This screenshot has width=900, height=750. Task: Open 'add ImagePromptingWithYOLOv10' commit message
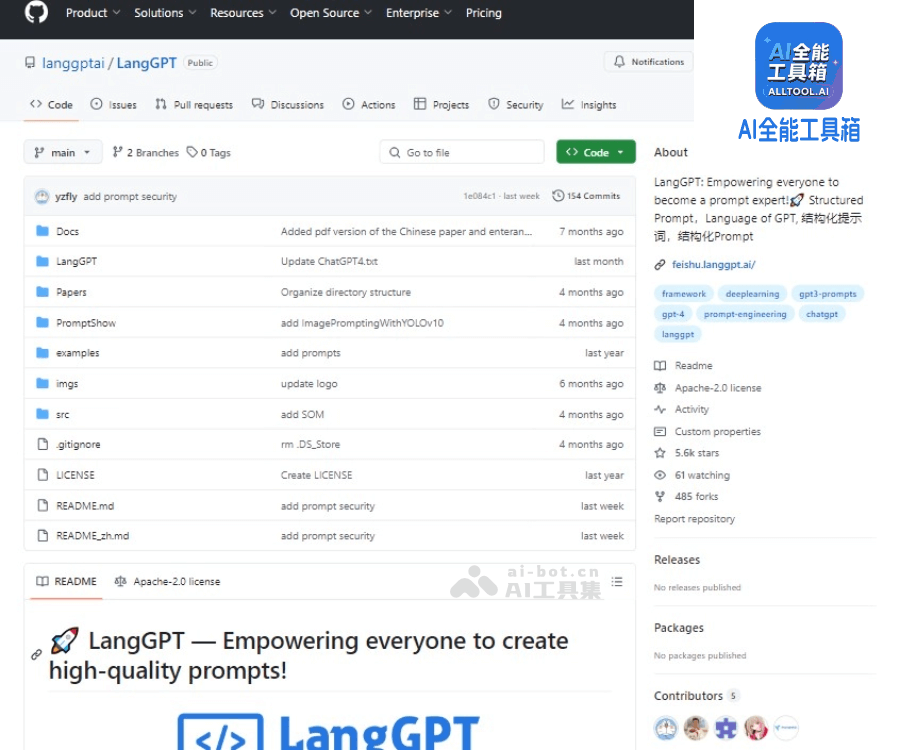[362, 323]
